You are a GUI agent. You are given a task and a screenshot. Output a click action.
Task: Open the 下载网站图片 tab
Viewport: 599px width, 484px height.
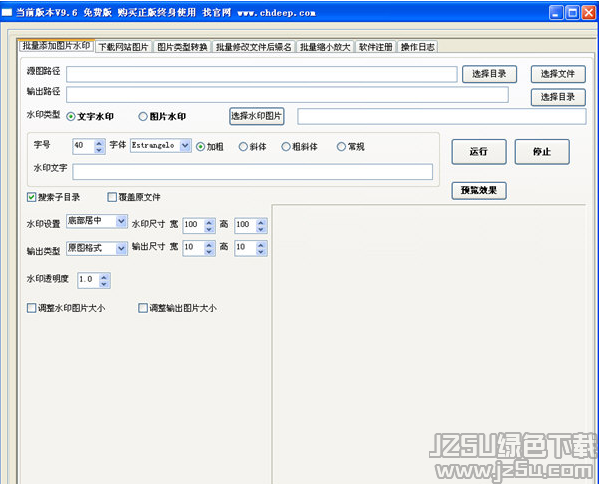123,47
